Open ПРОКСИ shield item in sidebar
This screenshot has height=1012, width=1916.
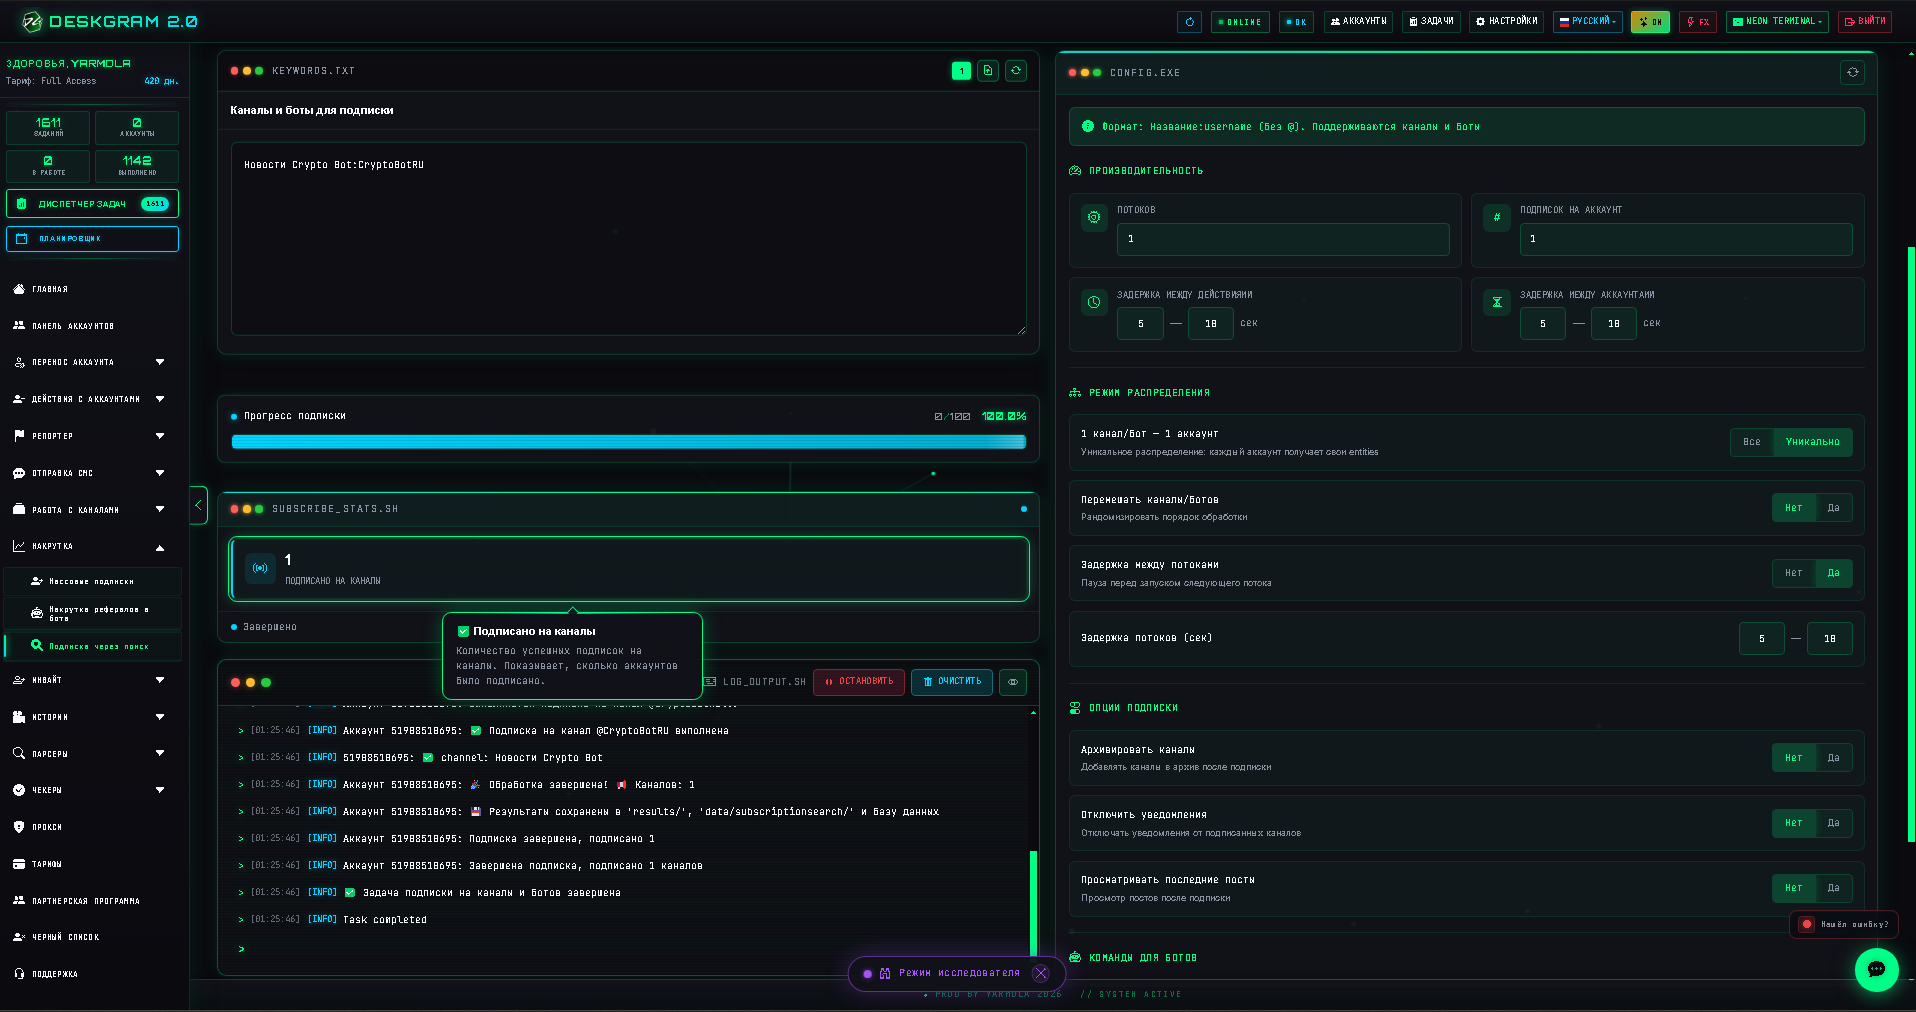click(47, 827)
